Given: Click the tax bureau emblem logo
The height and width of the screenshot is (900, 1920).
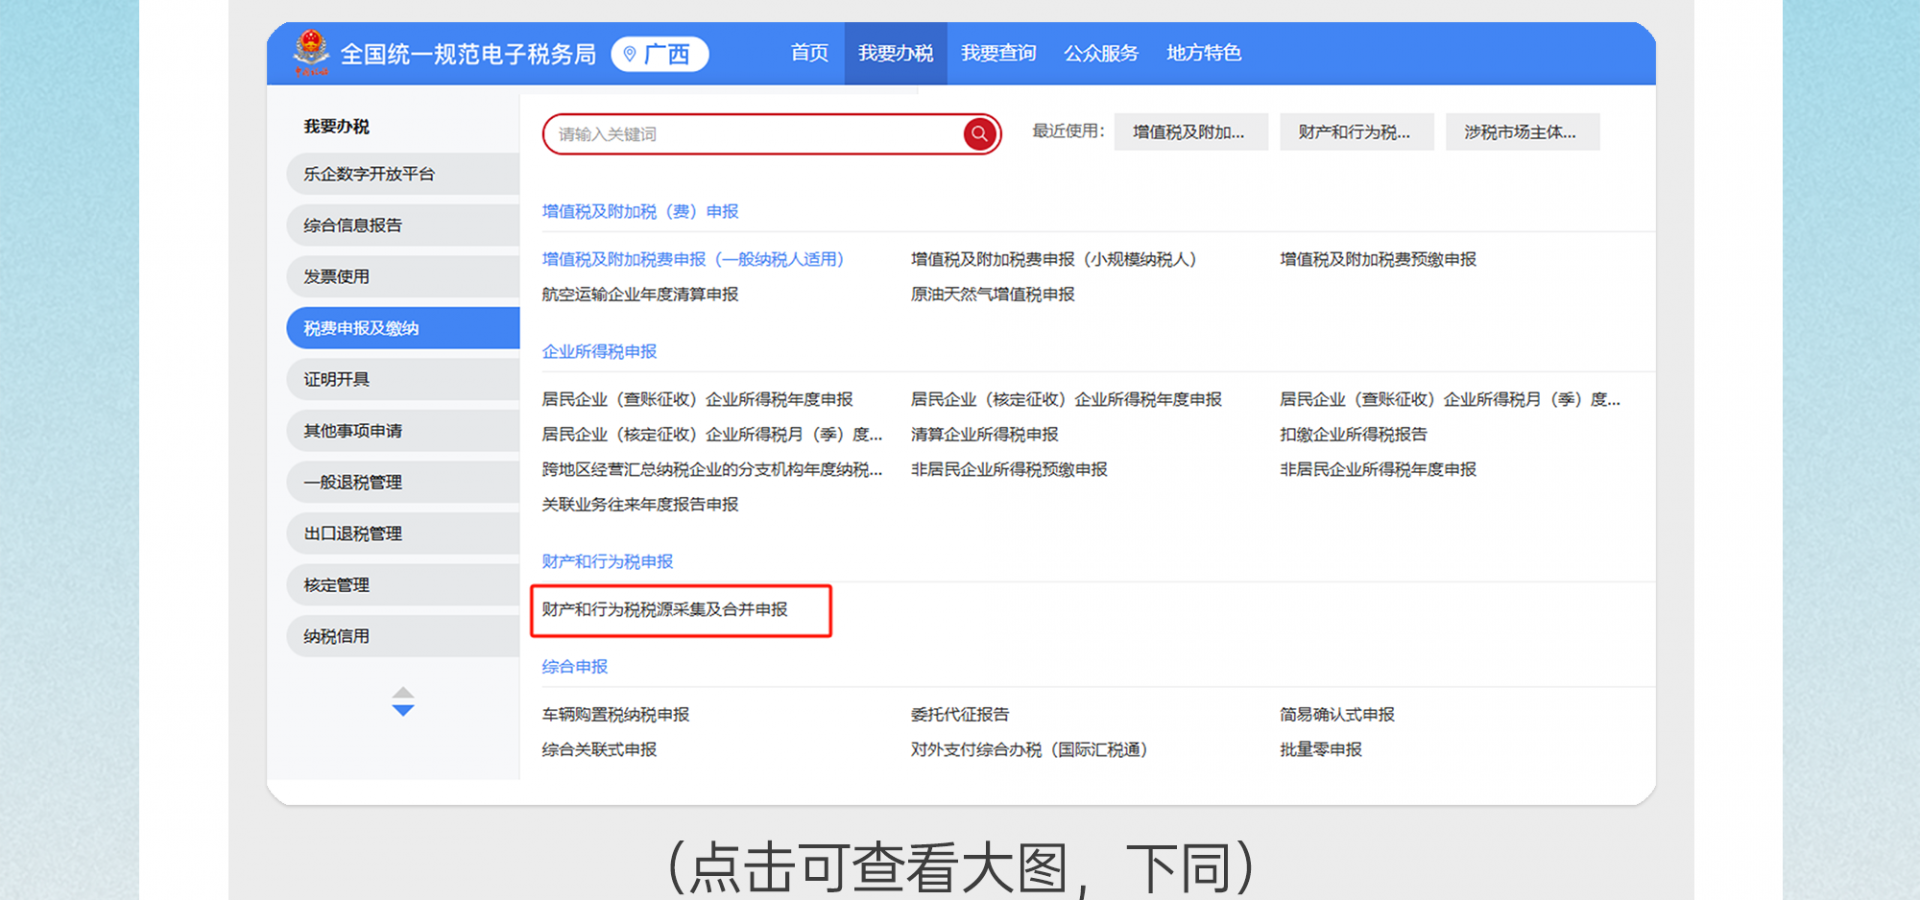Looking at the screenshot, I should 311,51.
